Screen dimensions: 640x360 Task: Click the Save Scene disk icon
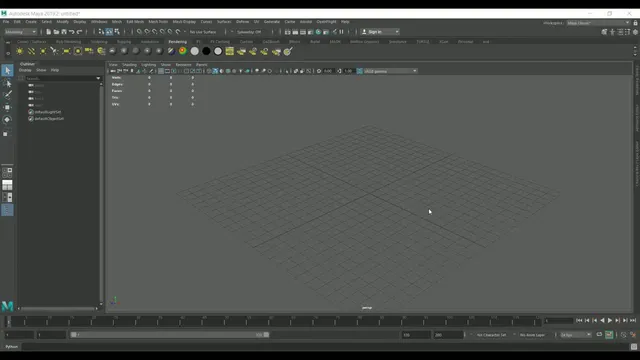pos(64,32)
